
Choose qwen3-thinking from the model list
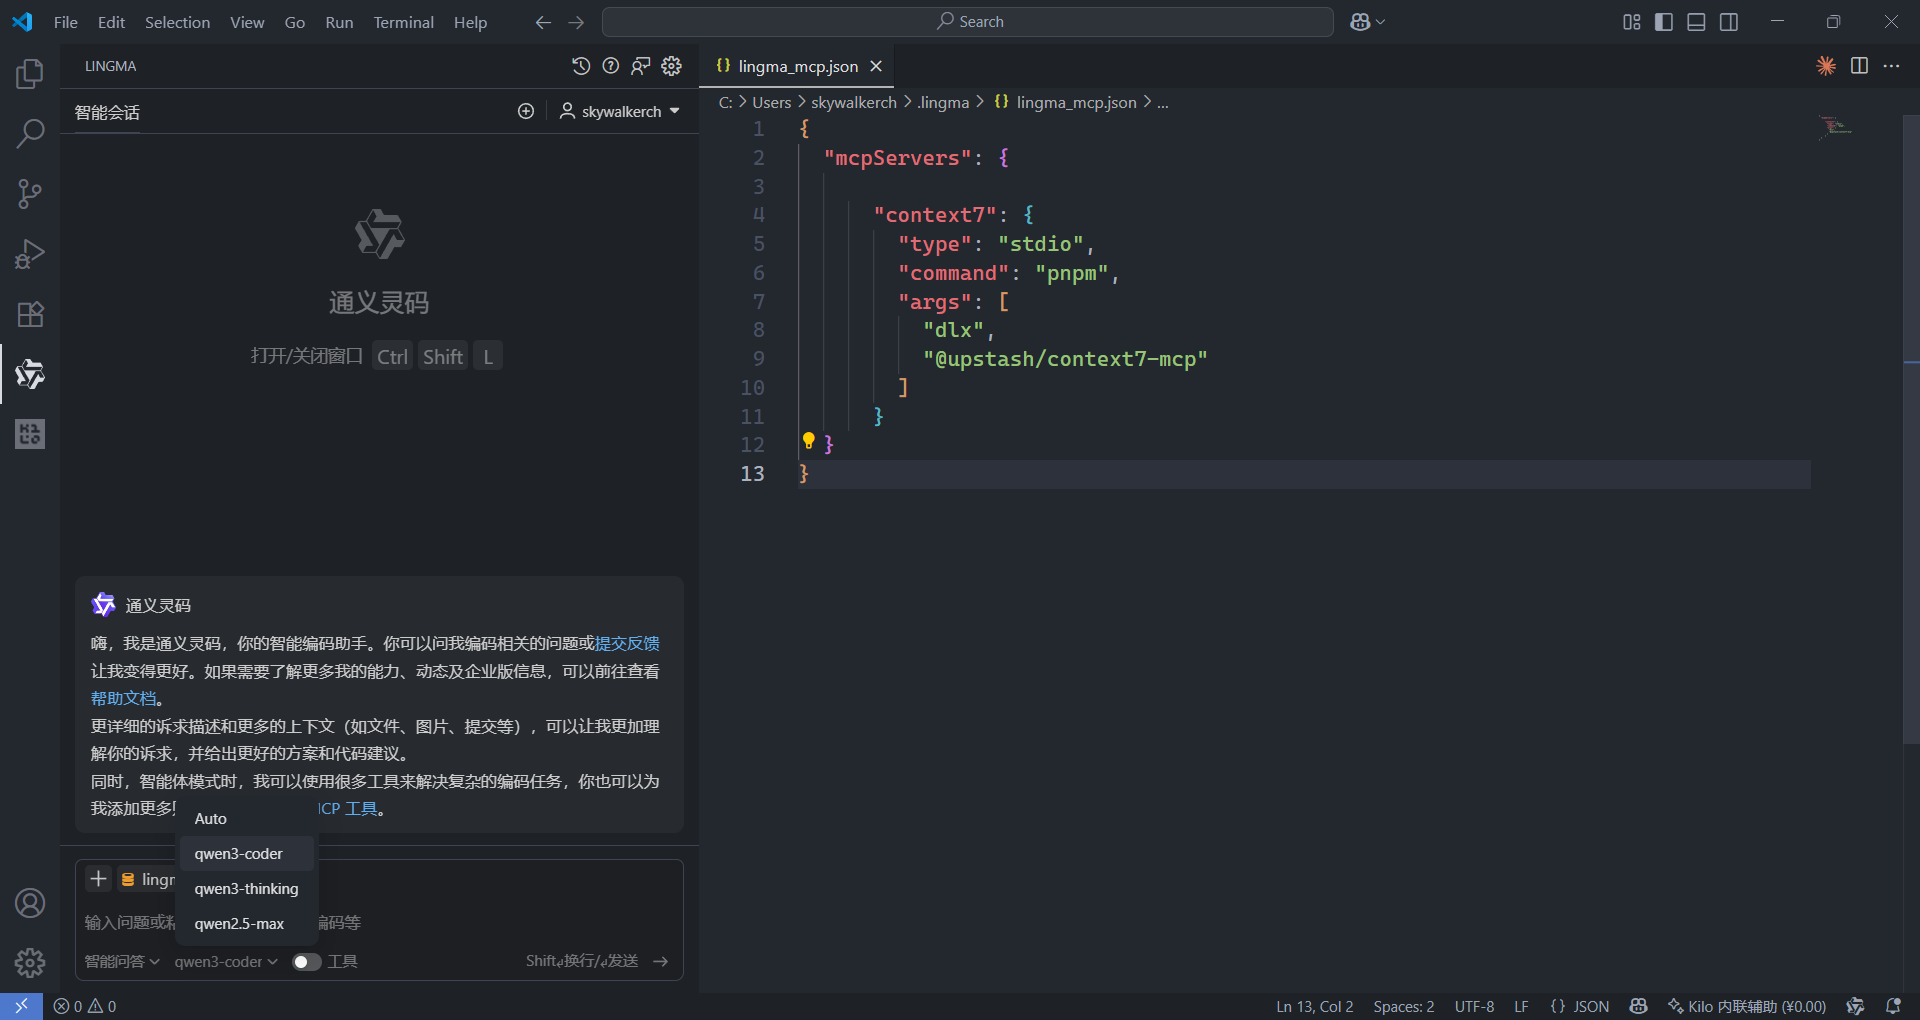pyautogui.click(x=247, y=888)
